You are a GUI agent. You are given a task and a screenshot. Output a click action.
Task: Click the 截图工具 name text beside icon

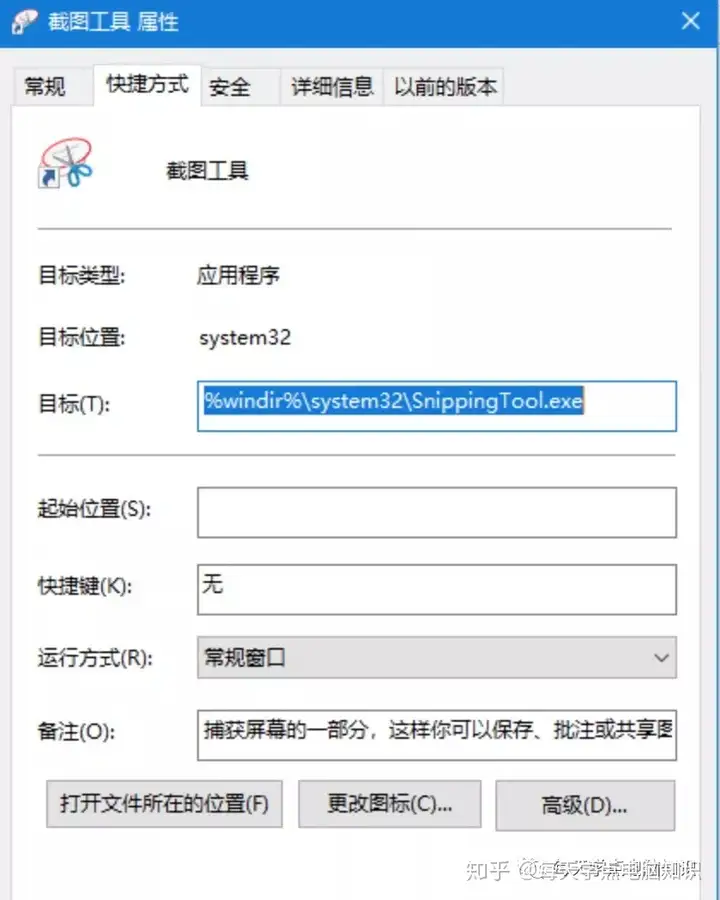(x=207, y=171)
